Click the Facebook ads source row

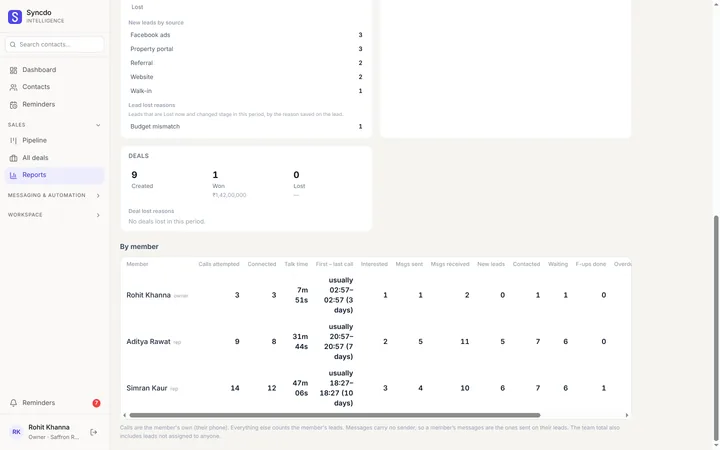point(246,35)
